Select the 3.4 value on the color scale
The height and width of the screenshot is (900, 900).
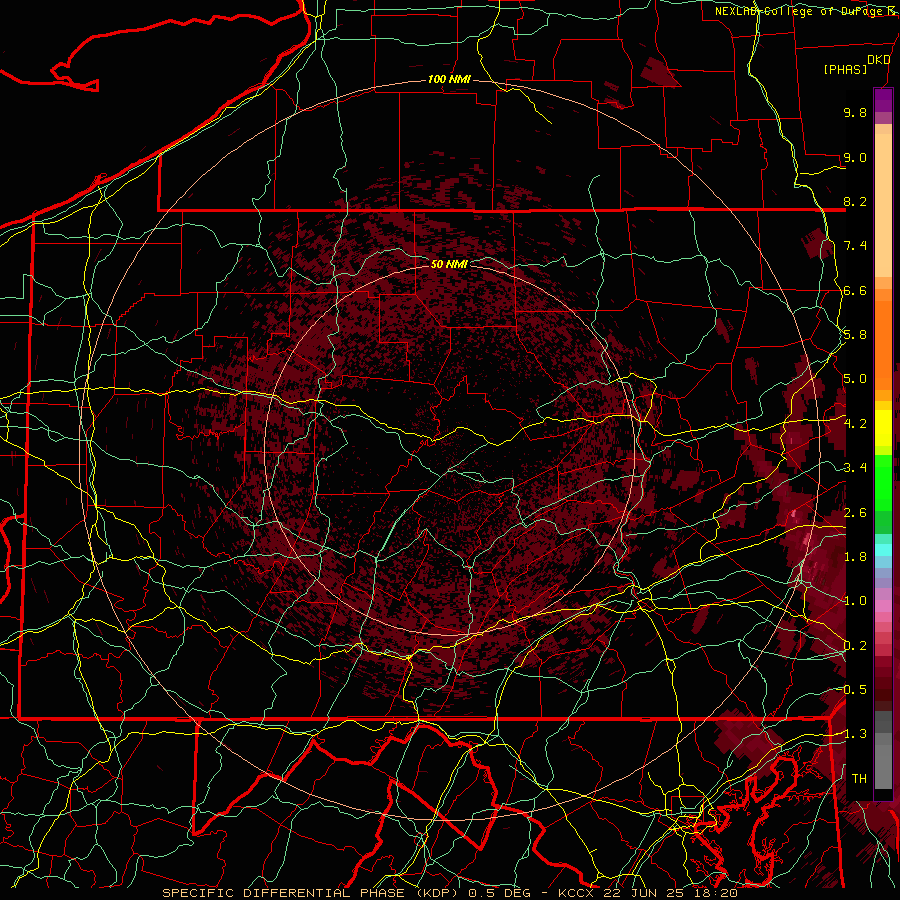pos(855,468)
